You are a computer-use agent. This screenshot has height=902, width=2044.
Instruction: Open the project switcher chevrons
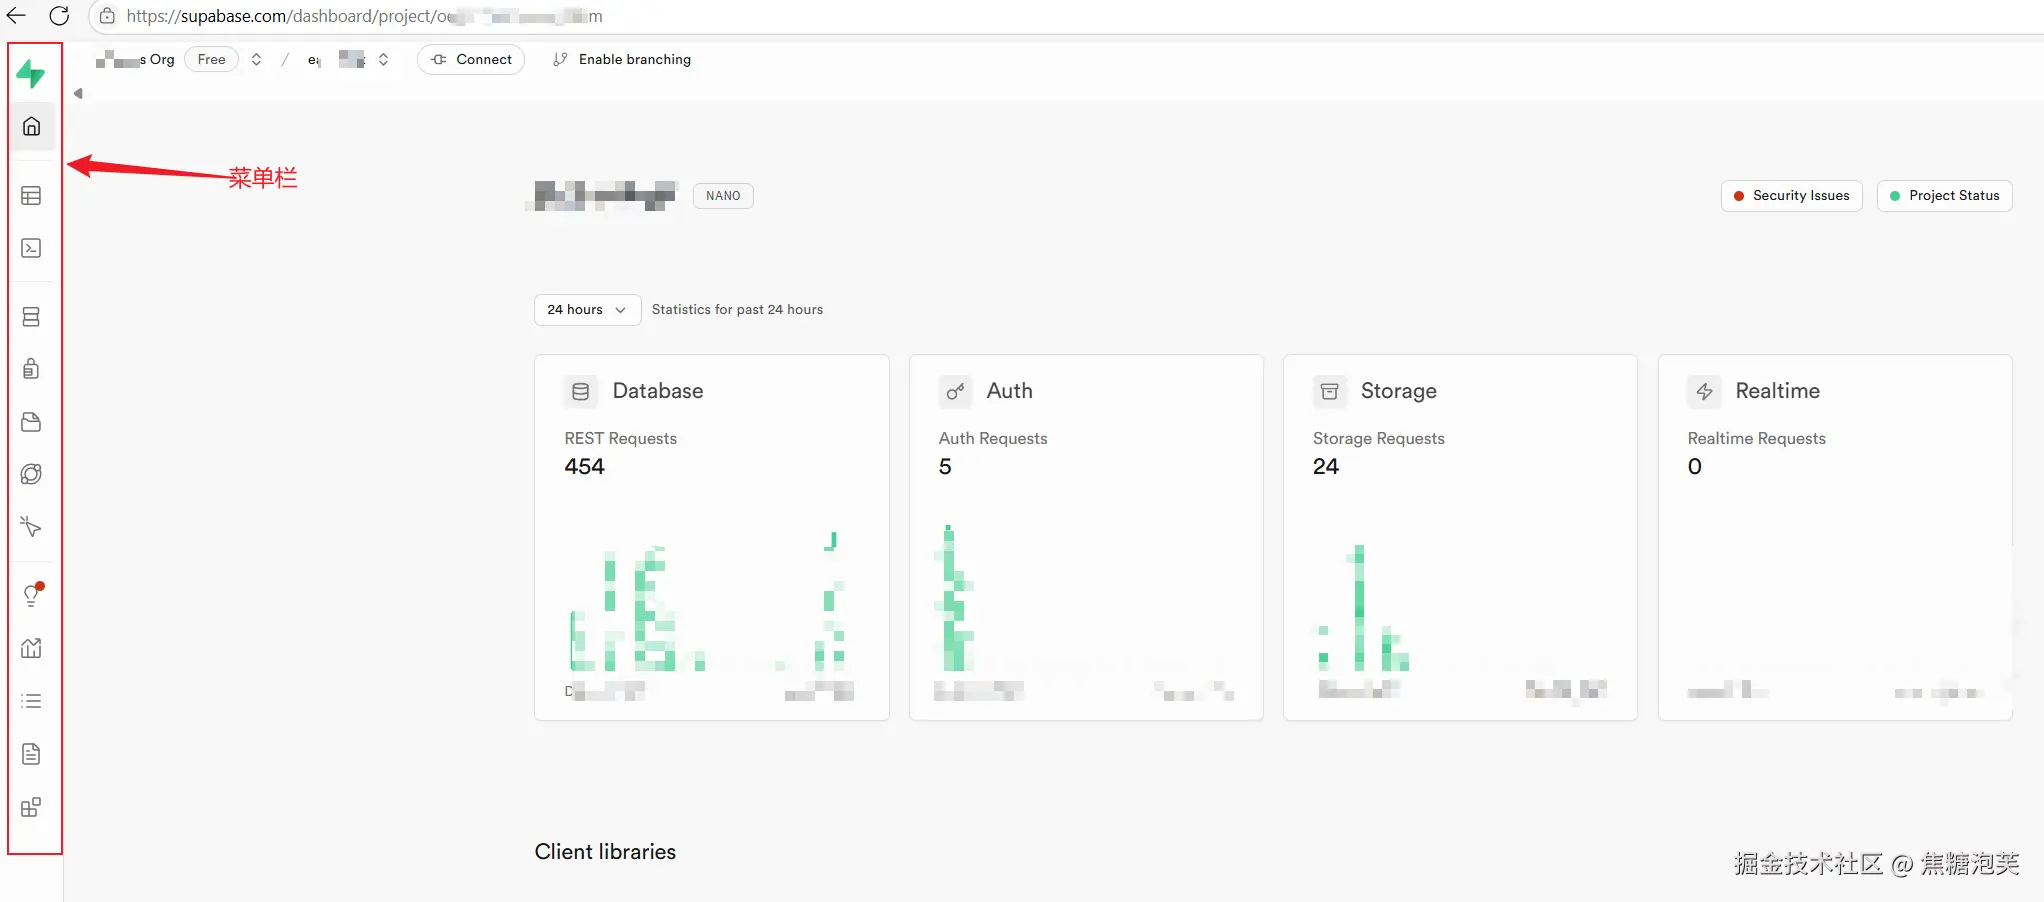coord(383,60)
